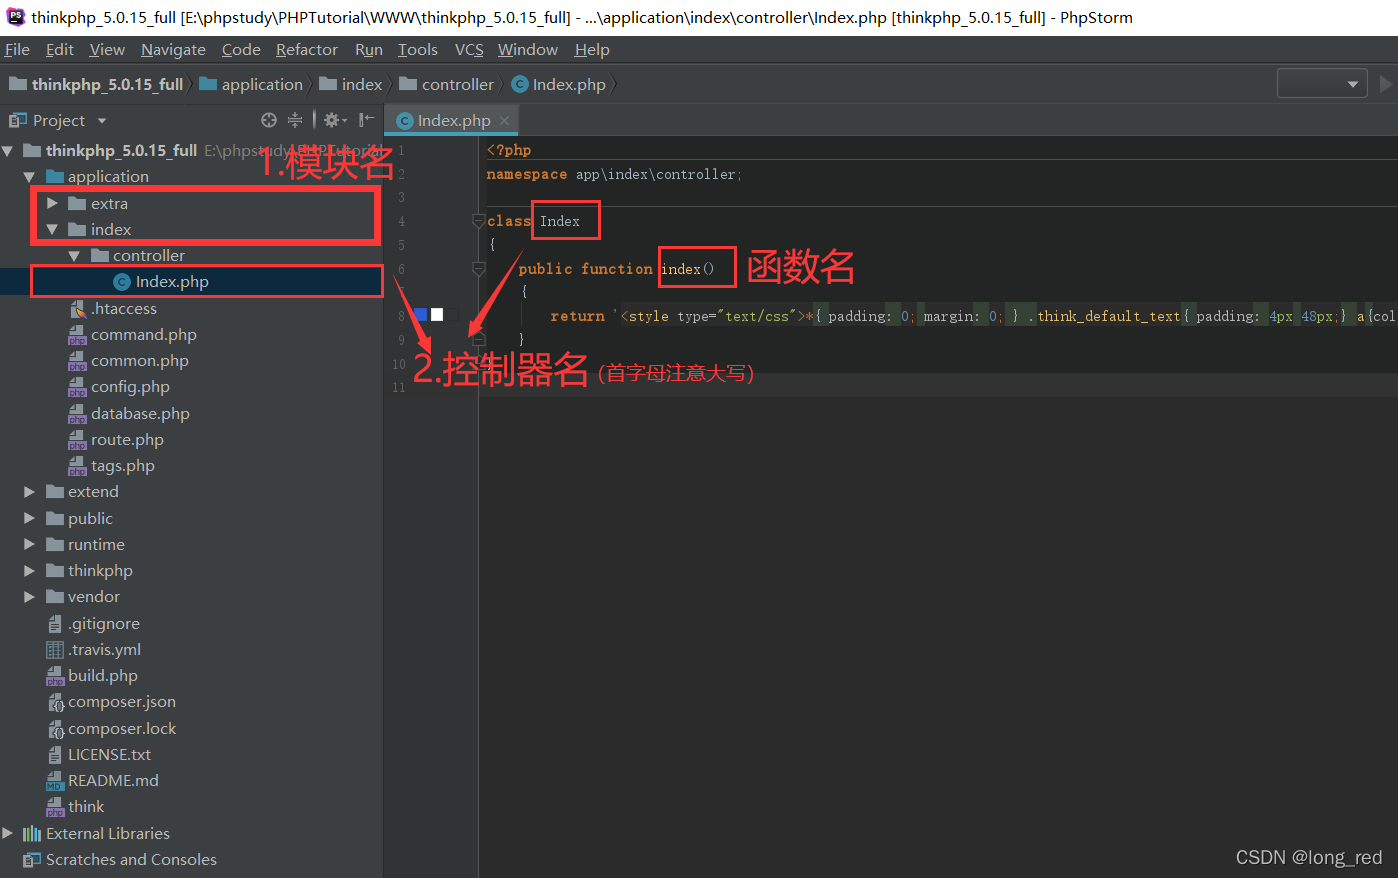The image size is (1398, 878).
Task: Collapse the thinkphp_5.0.15_full root node
Action: (x=8, y=151)
